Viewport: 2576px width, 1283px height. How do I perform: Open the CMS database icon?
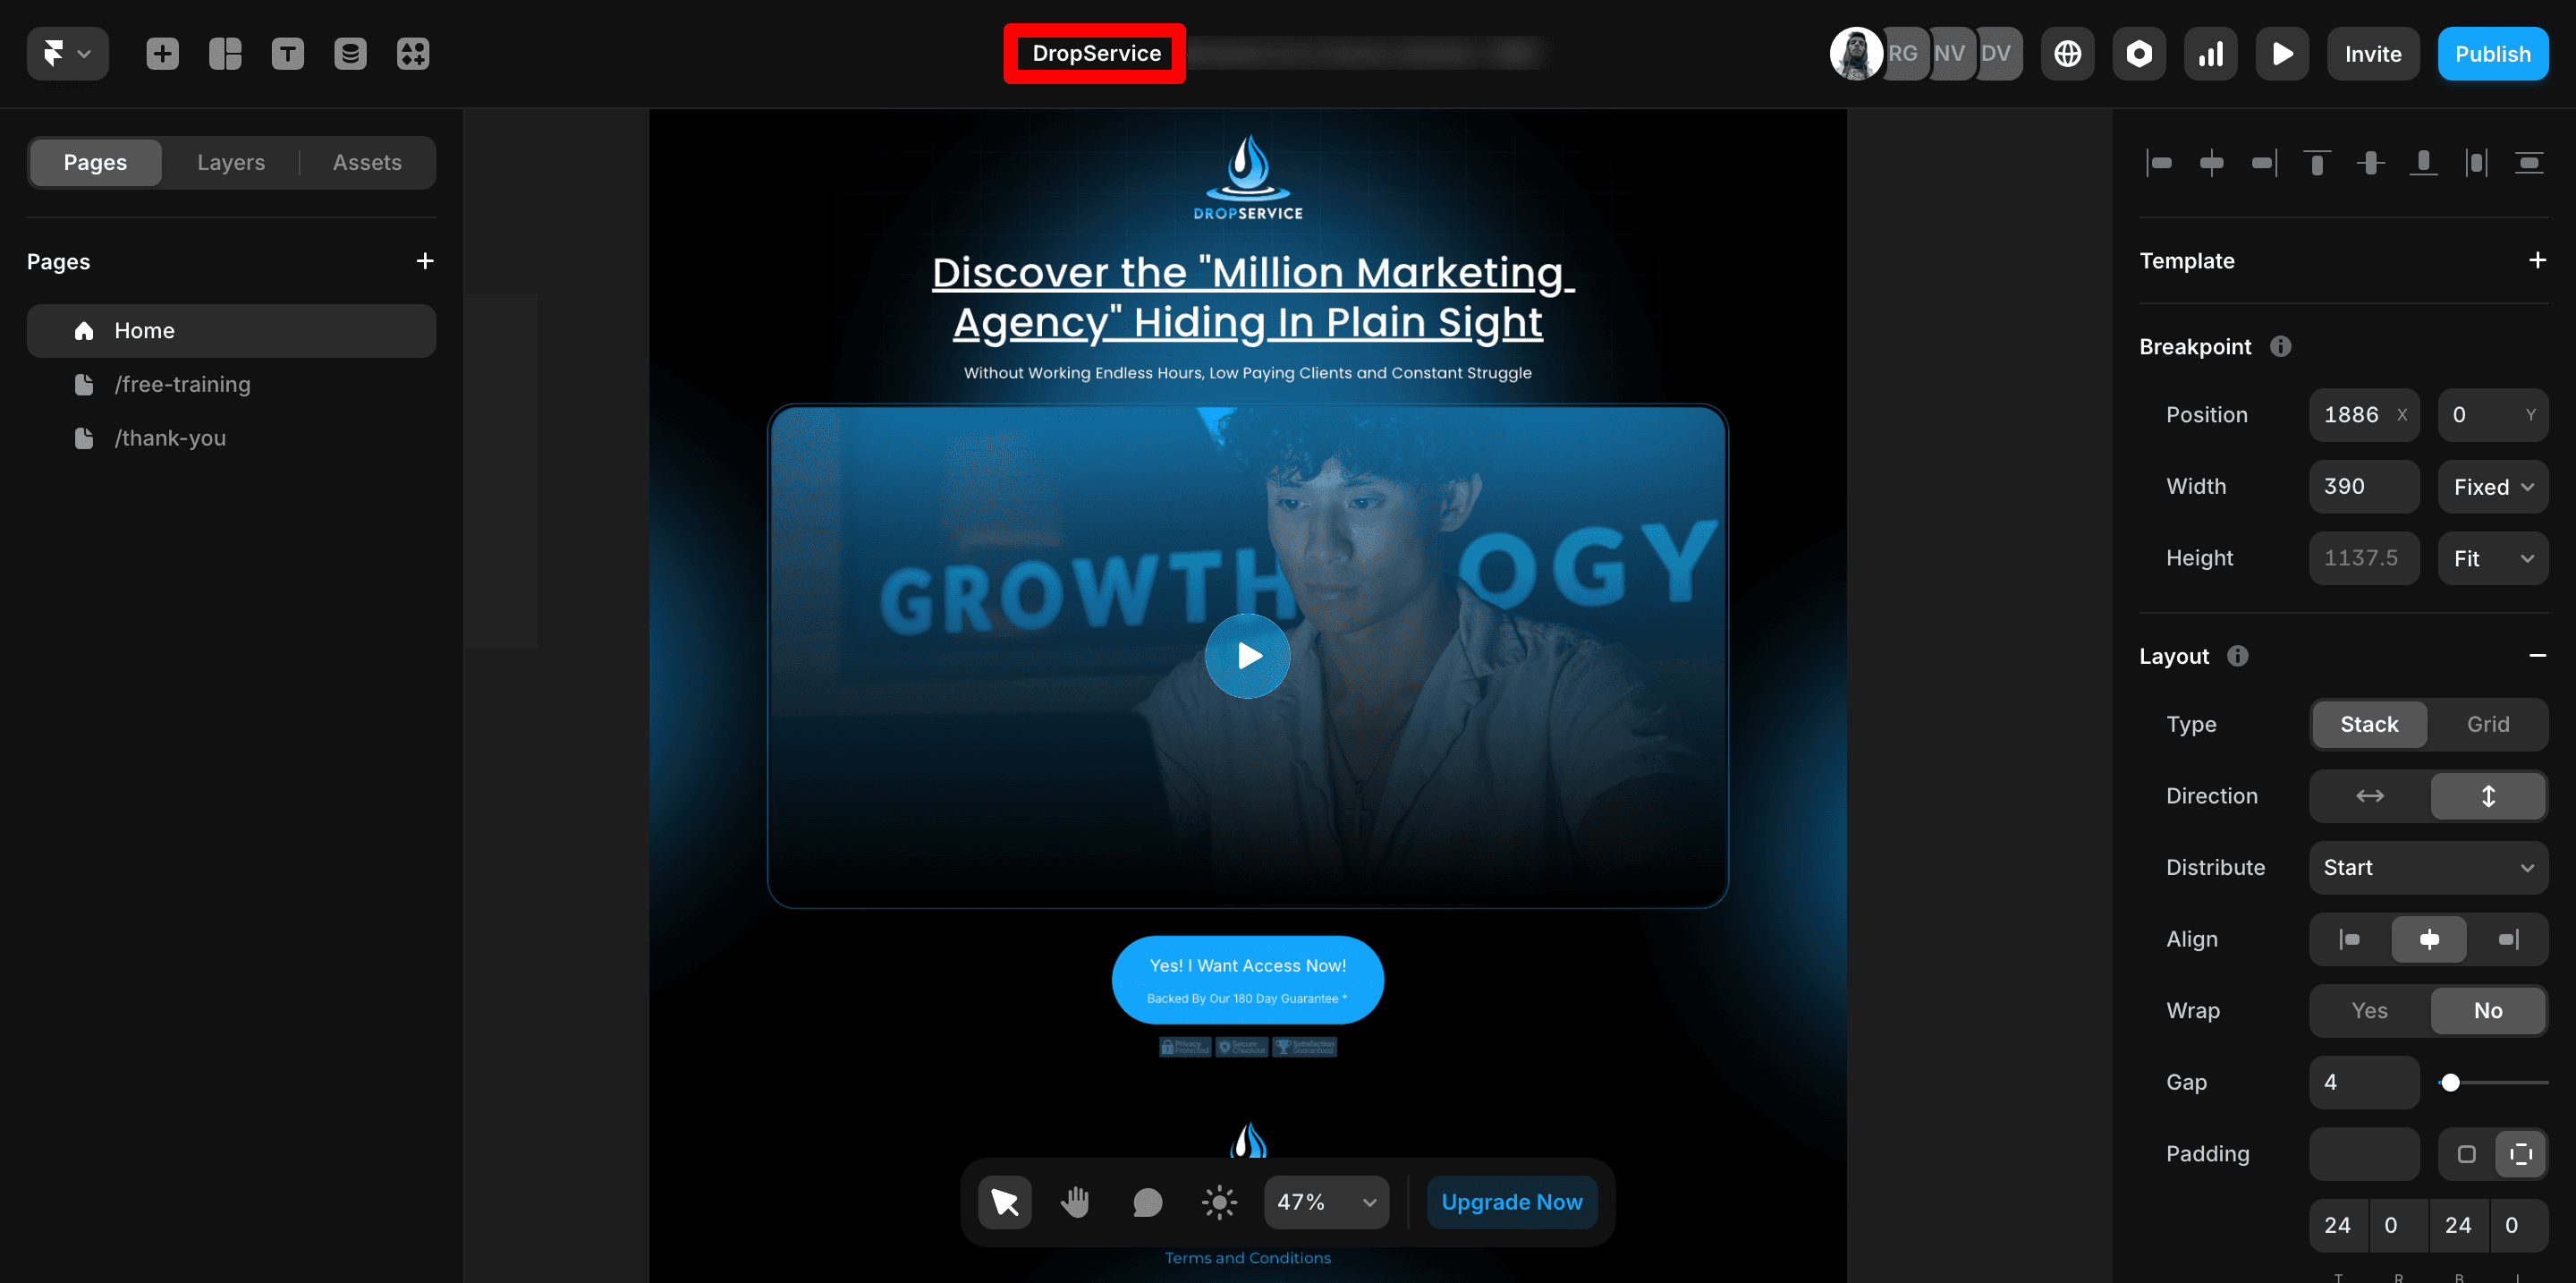(x=350, y=54)
